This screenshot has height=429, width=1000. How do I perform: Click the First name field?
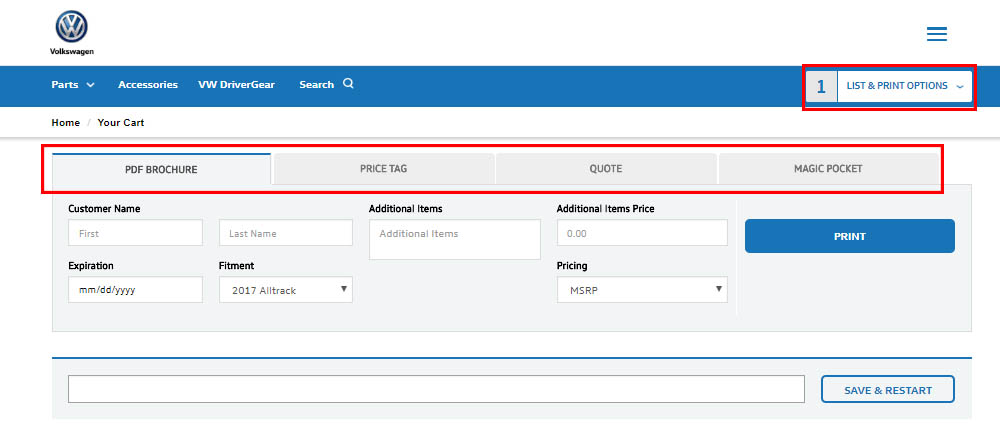(x=135, y=233)
